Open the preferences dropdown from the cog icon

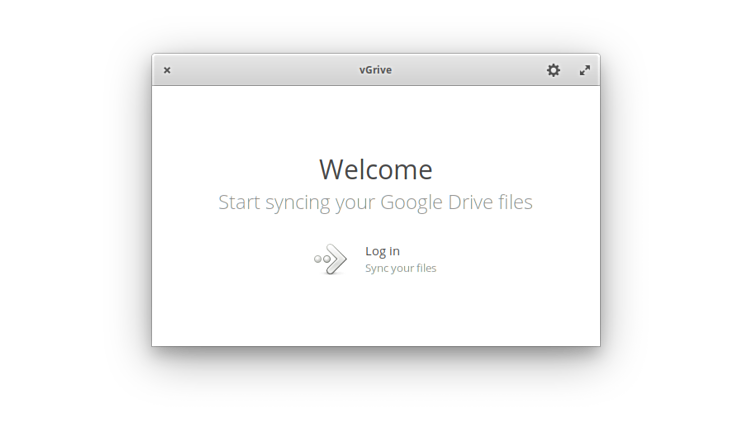[x=553, y=70]
